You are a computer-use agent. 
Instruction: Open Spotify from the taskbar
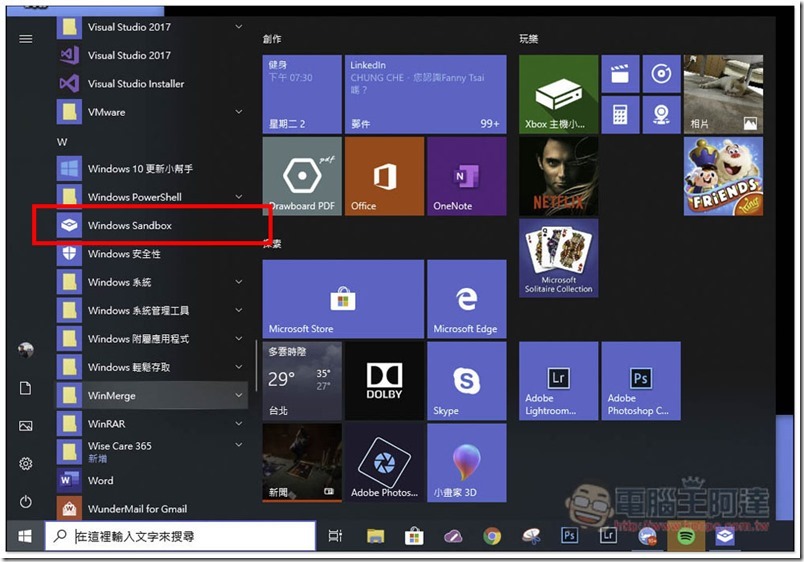click(686, 536)
